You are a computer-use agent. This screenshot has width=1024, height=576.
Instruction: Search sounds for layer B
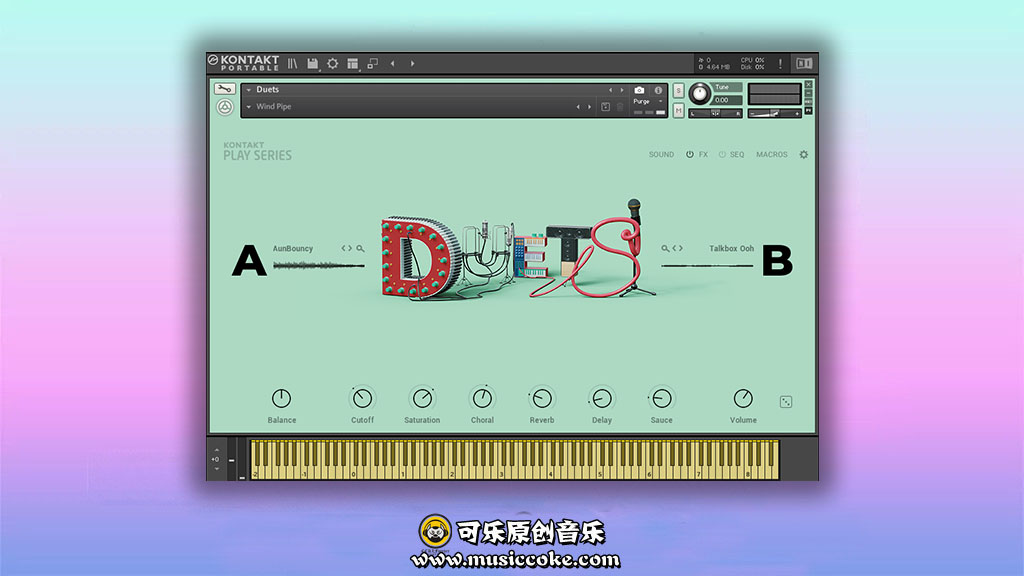665,248
